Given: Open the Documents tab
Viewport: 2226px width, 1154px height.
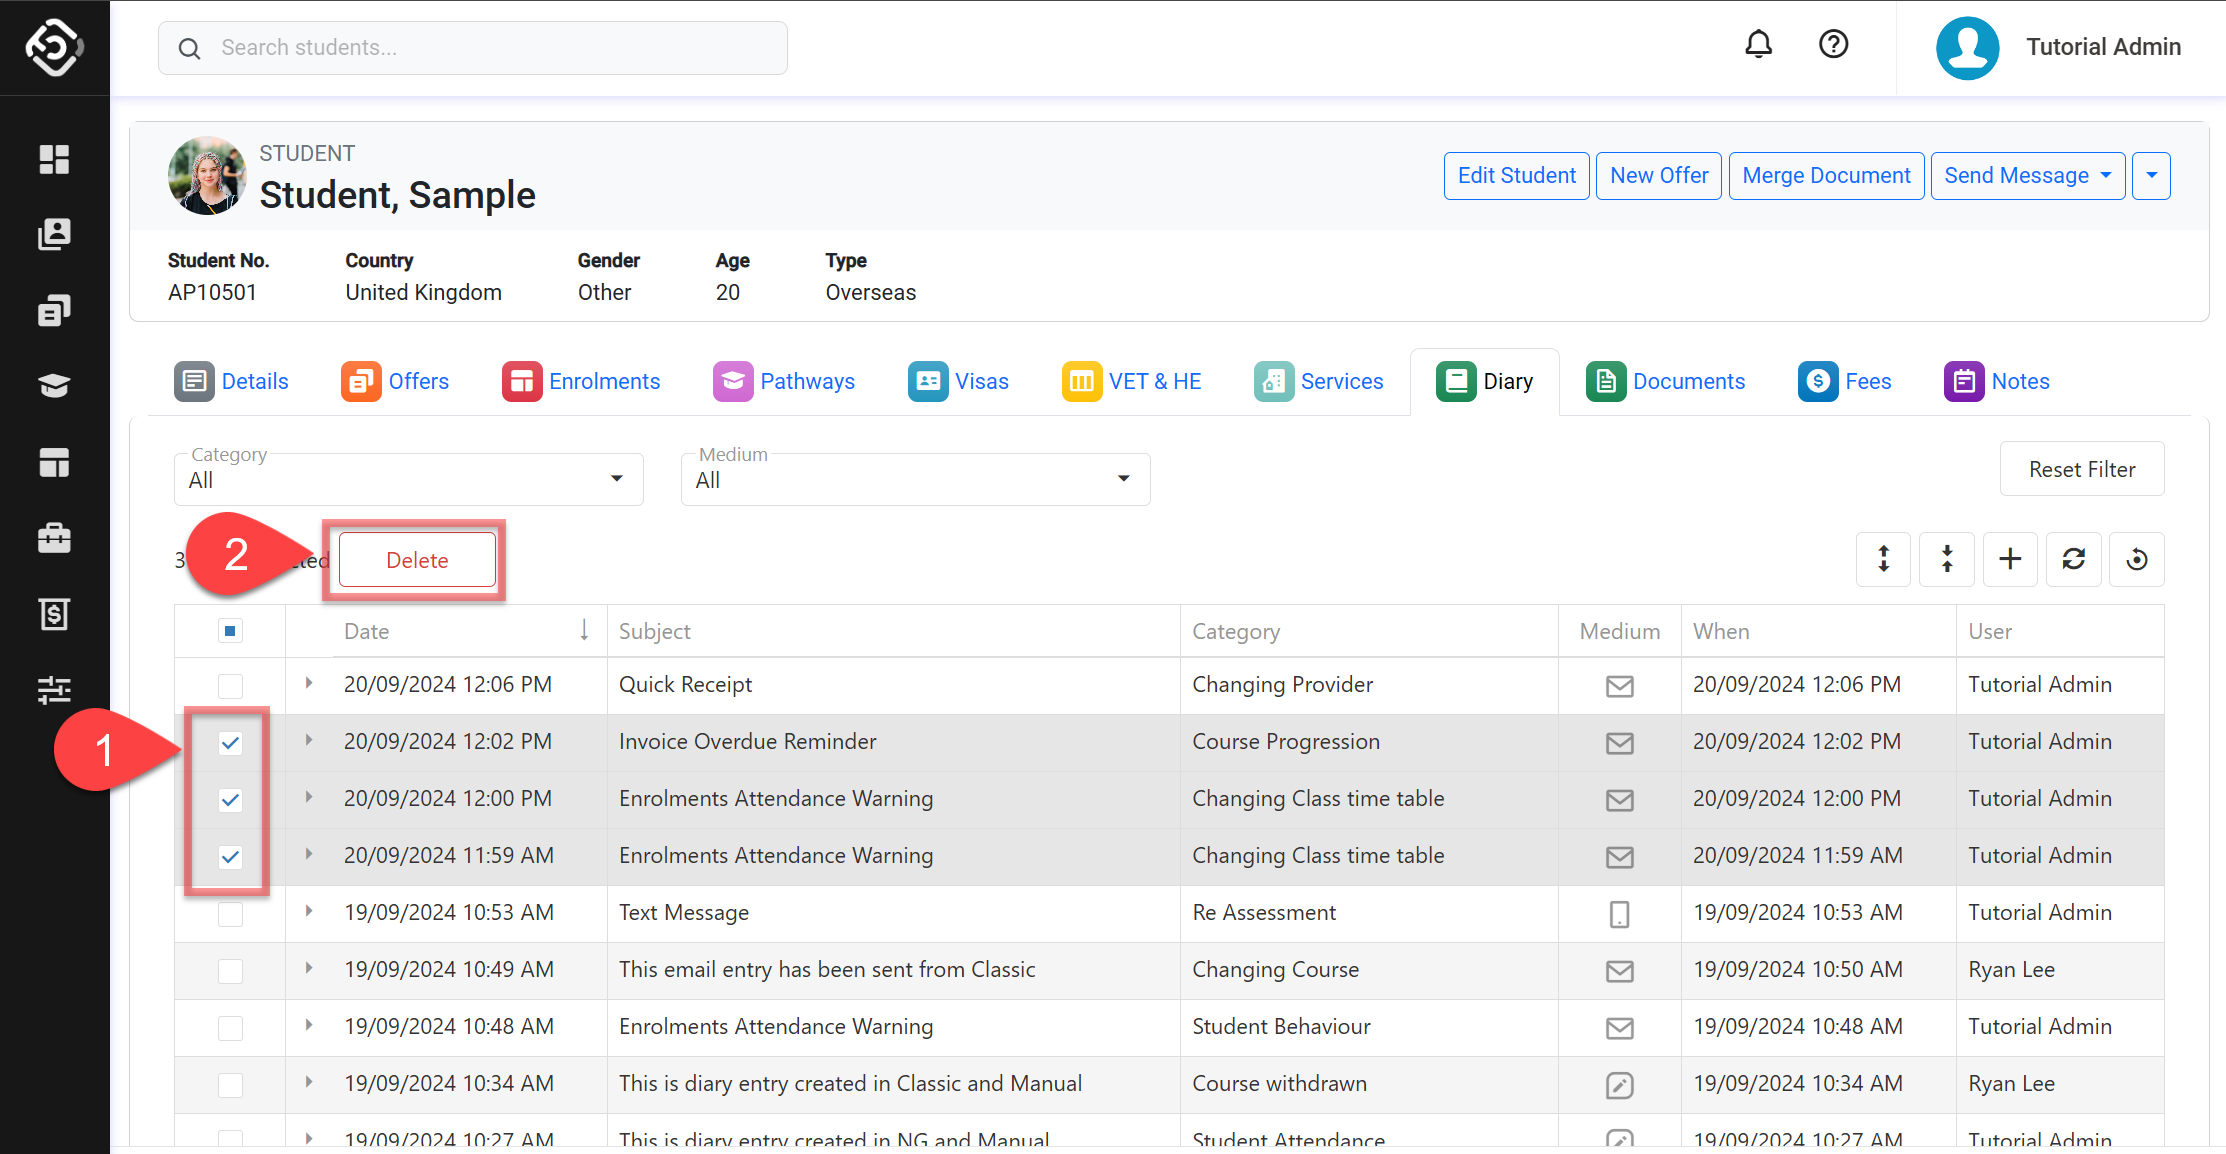Looking at the screenshot, I should tap(1665, 382).
